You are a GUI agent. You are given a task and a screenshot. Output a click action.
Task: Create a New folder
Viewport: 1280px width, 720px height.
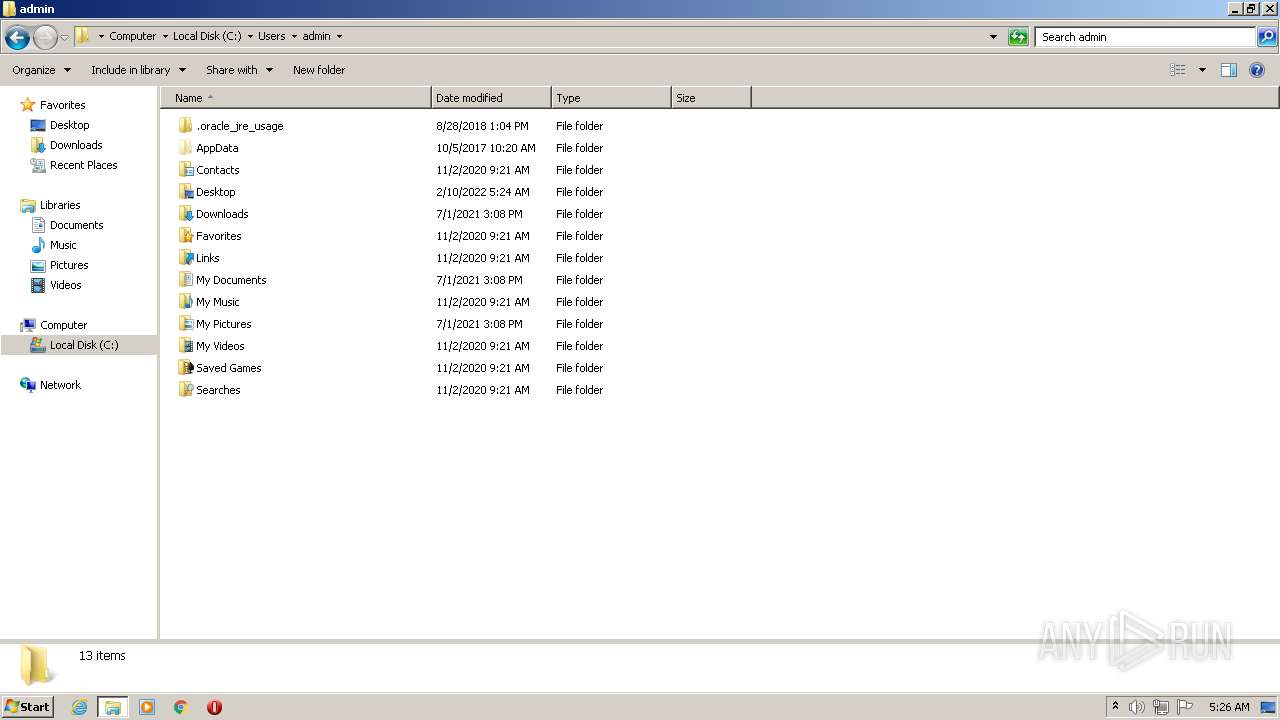pyautogui.click(x=319, y=70)
